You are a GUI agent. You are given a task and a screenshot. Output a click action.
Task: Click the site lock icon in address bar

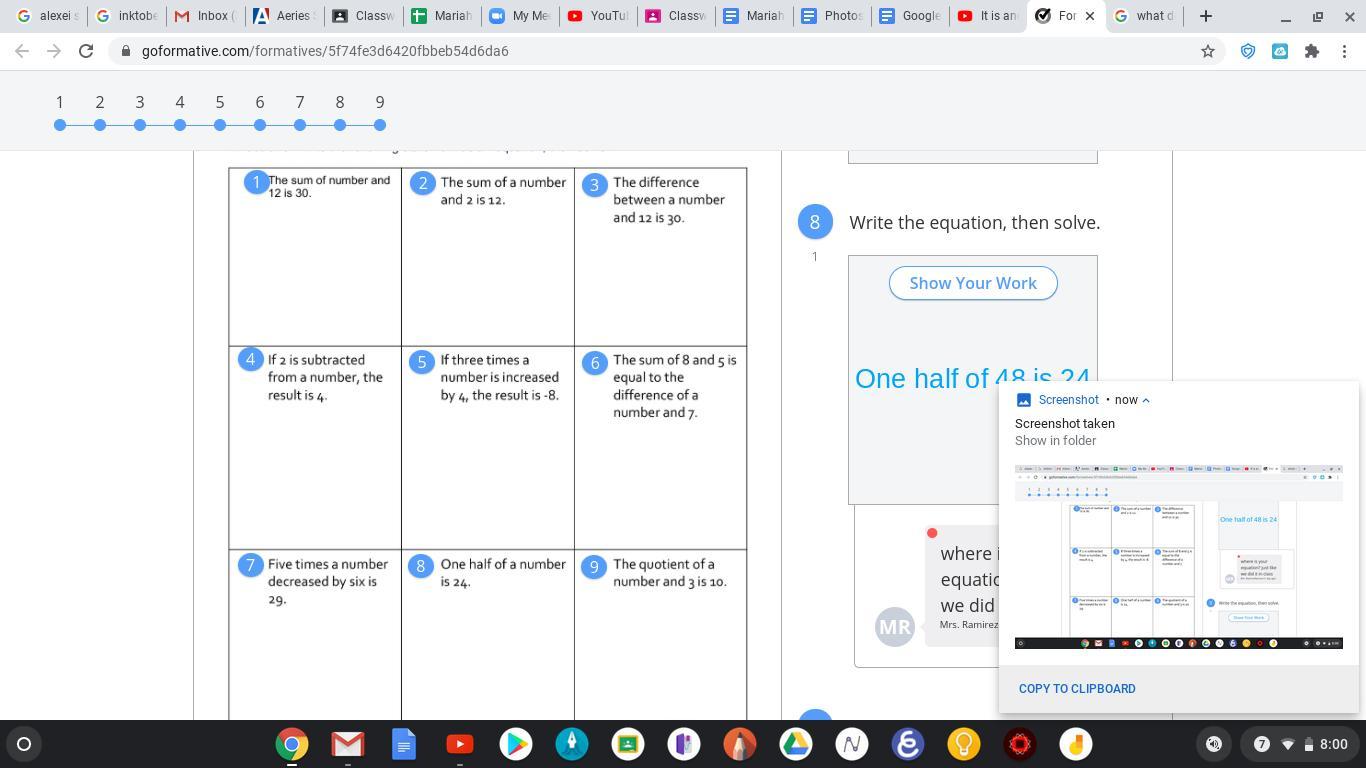tap(125, 51)
